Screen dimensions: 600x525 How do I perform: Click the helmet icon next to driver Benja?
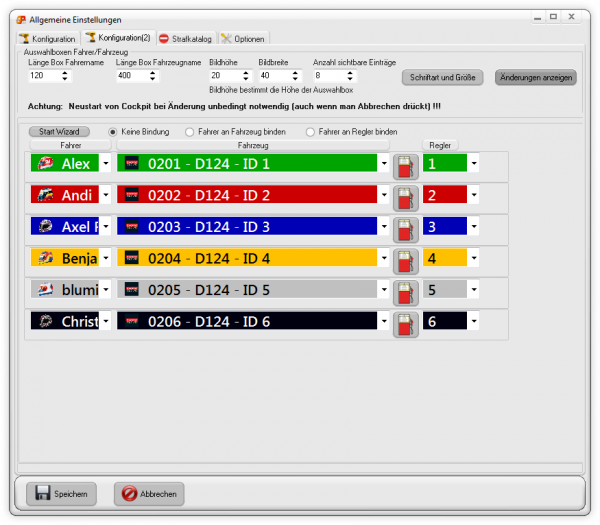[x=44, y=258]
